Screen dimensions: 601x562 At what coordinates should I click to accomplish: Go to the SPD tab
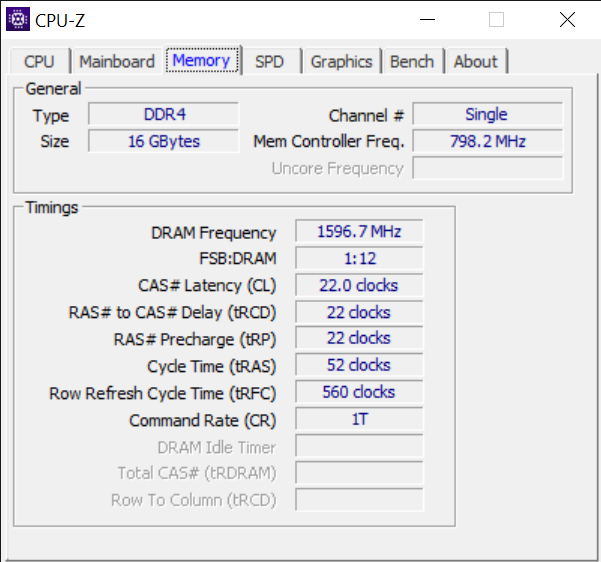tap(269, 61)
